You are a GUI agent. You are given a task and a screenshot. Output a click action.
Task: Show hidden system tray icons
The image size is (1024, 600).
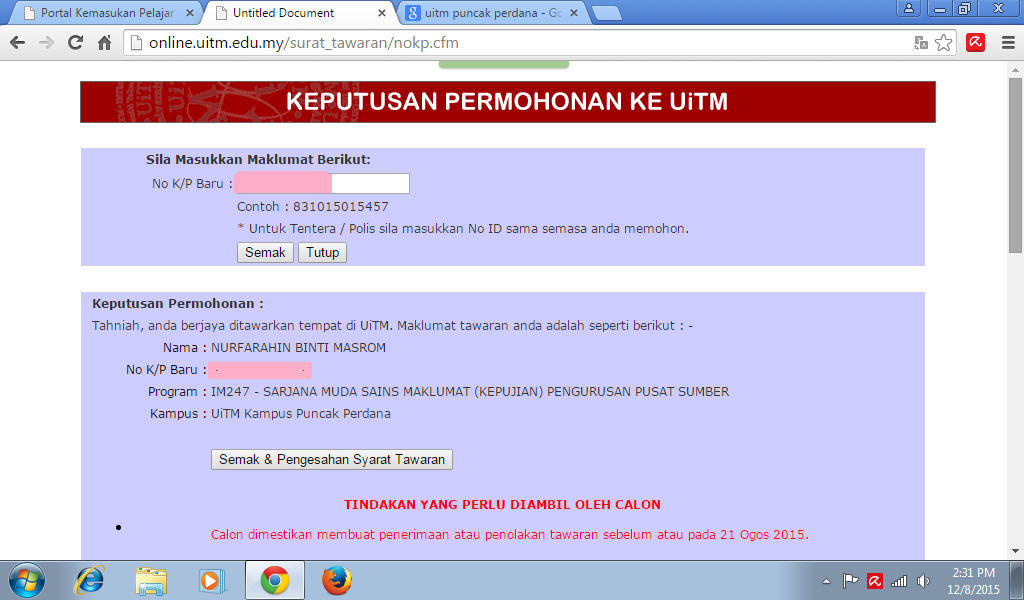(x=826, y=581)
